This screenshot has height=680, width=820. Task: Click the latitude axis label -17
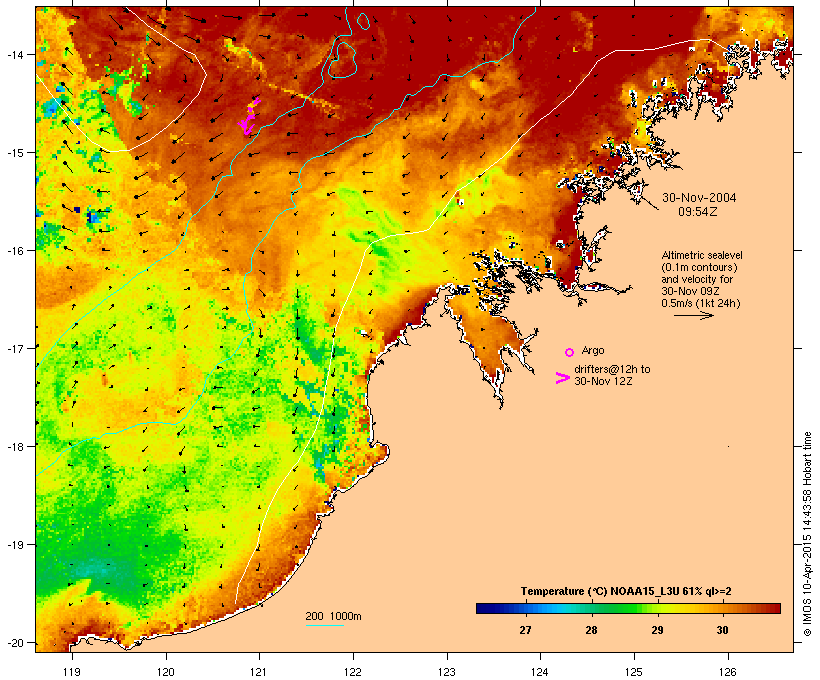coord(15,348)
